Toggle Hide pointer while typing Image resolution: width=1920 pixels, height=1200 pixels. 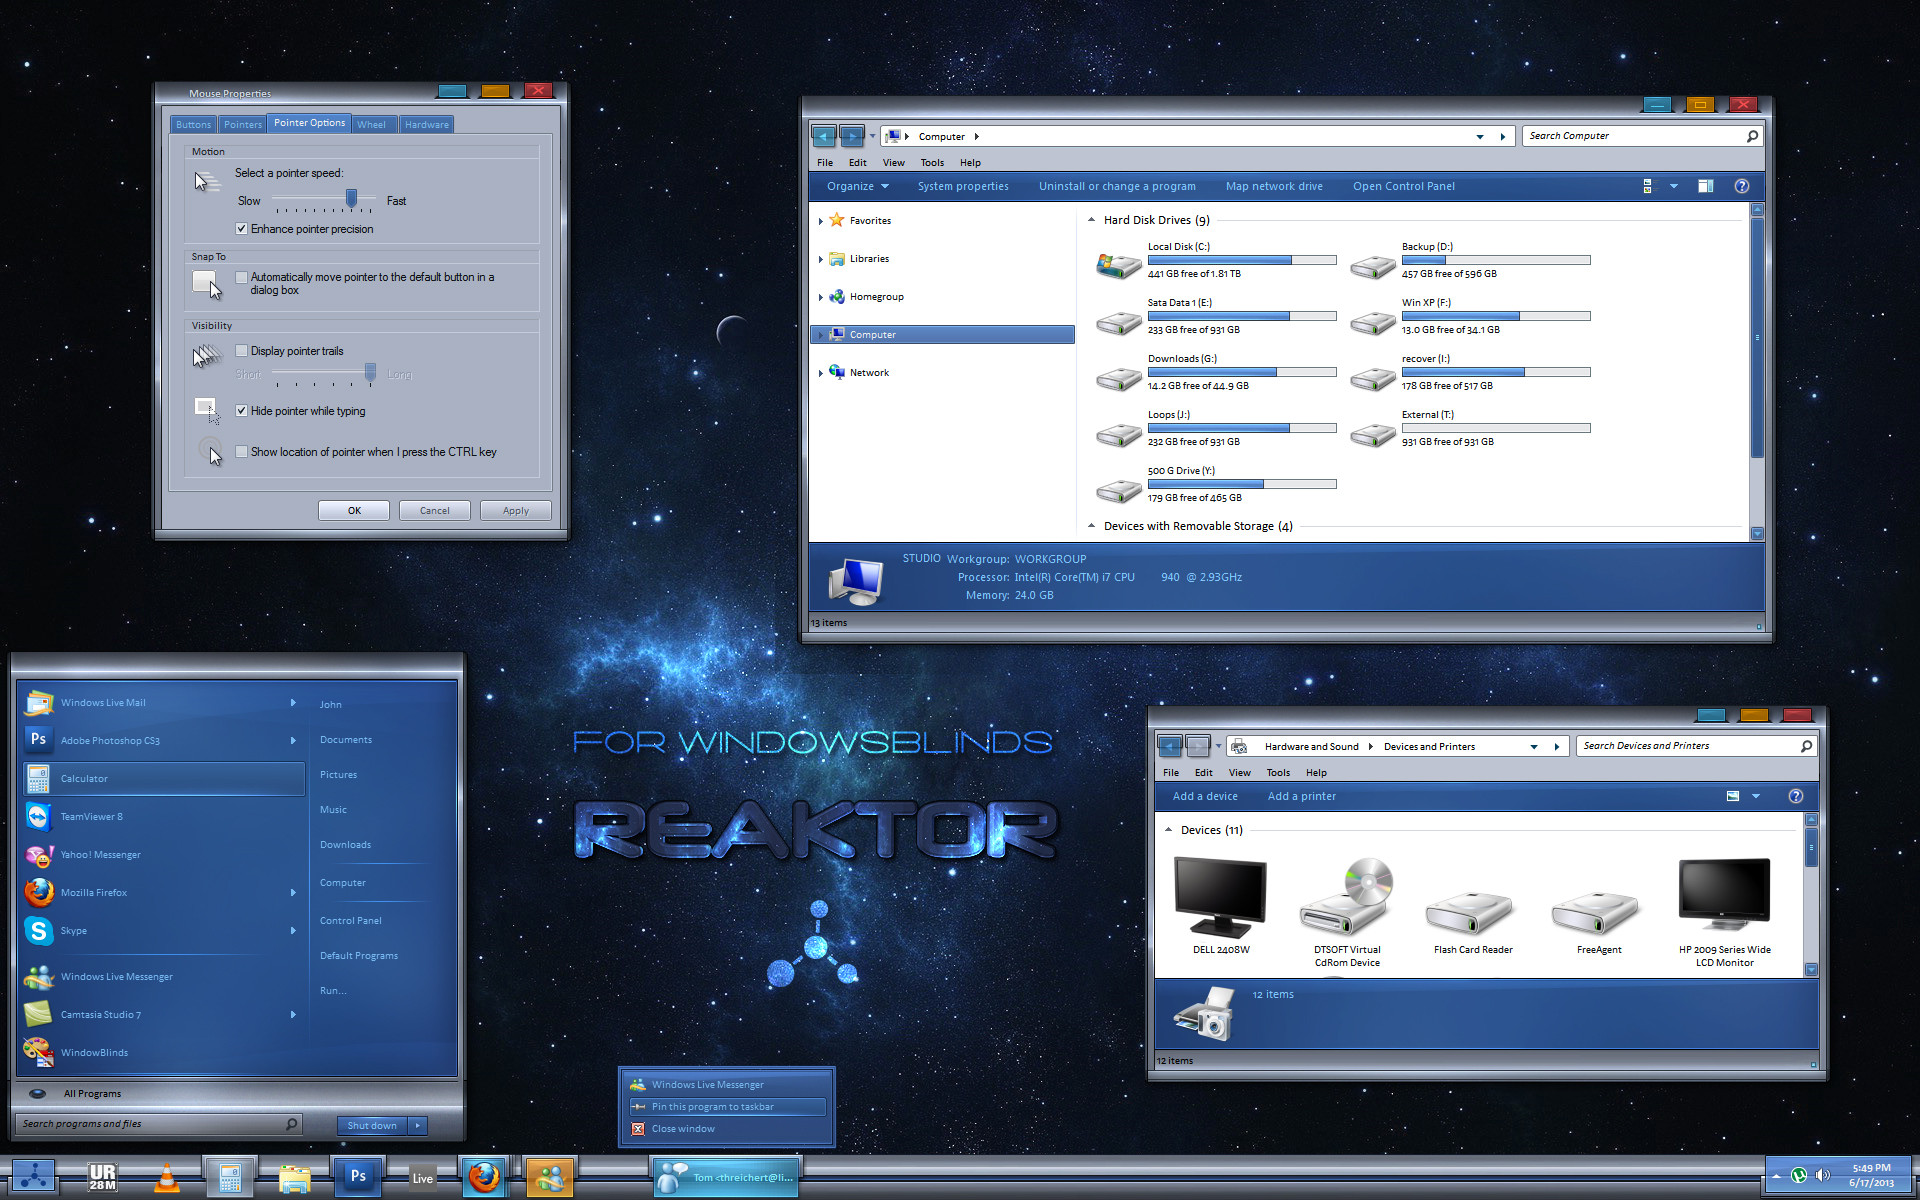pos(241,411)
